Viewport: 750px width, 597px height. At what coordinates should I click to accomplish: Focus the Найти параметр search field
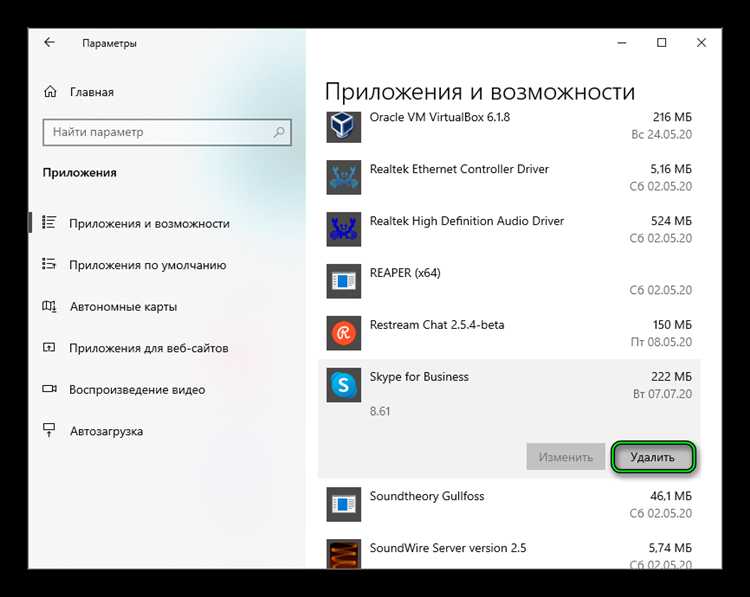point(167,132)
